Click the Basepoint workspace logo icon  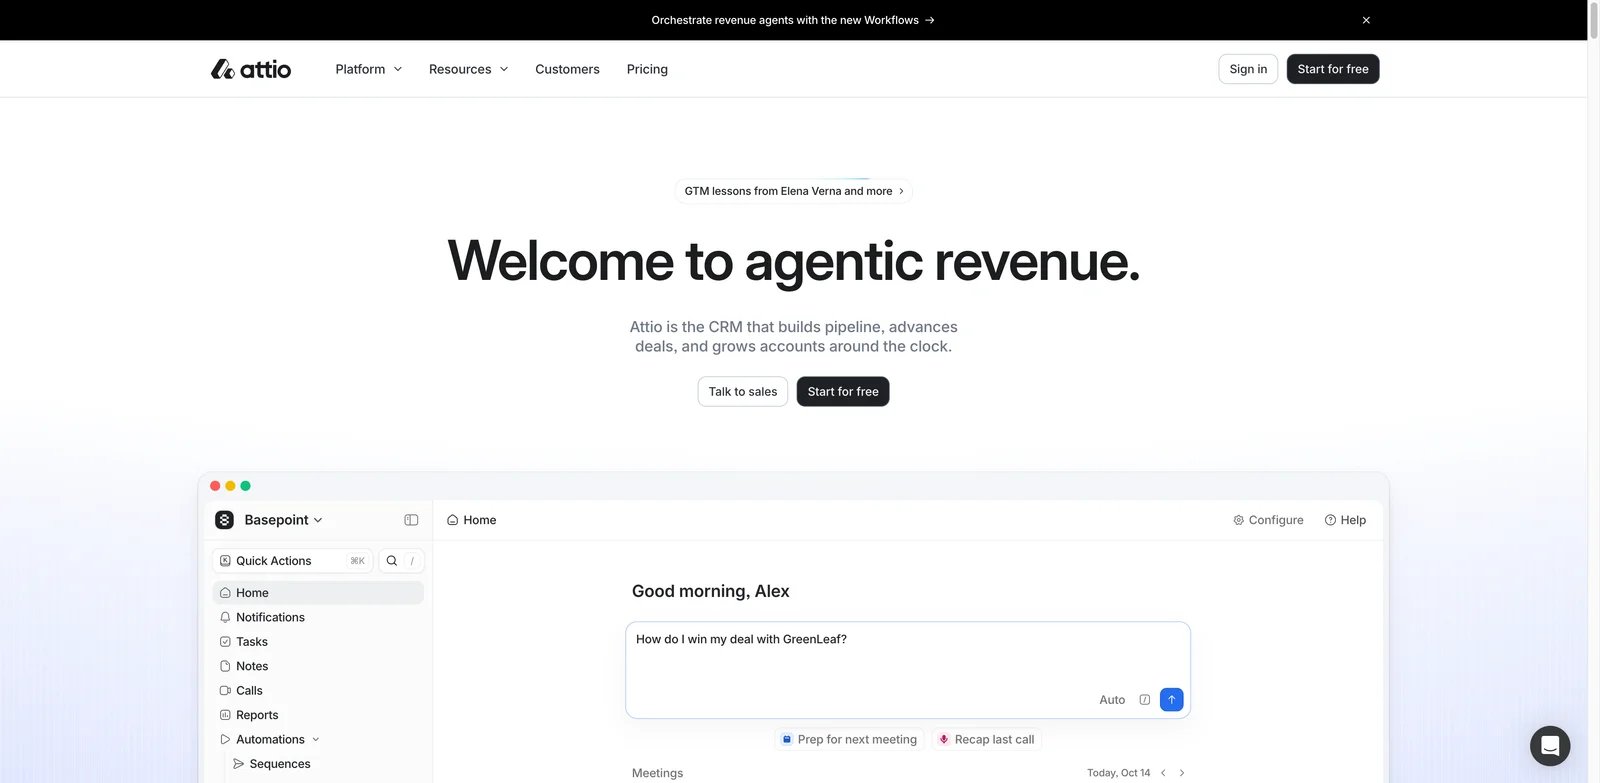(x=225, y=520)
